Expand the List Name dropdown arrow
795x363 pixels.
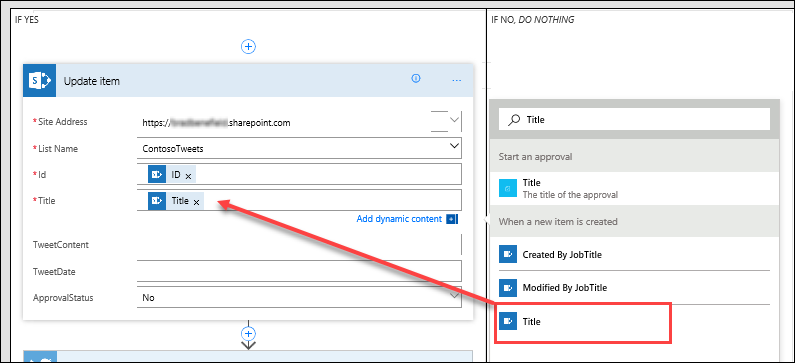click(x=454, y=146)
